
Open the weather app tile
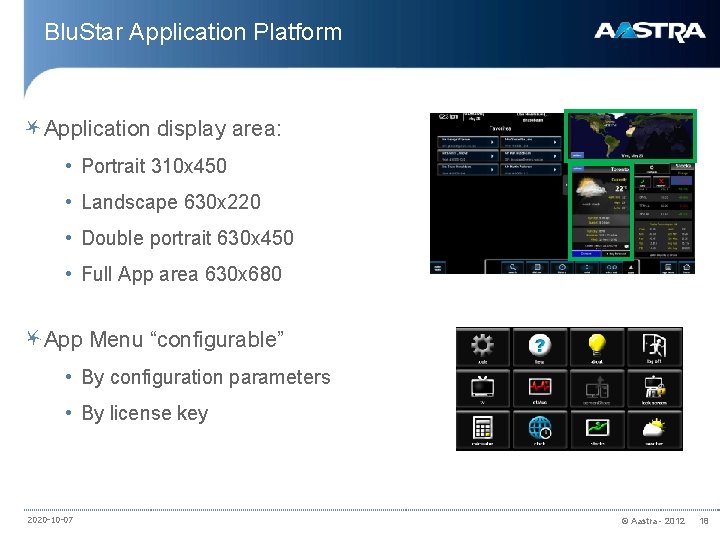pyautogui.click(x=654, y=430)
